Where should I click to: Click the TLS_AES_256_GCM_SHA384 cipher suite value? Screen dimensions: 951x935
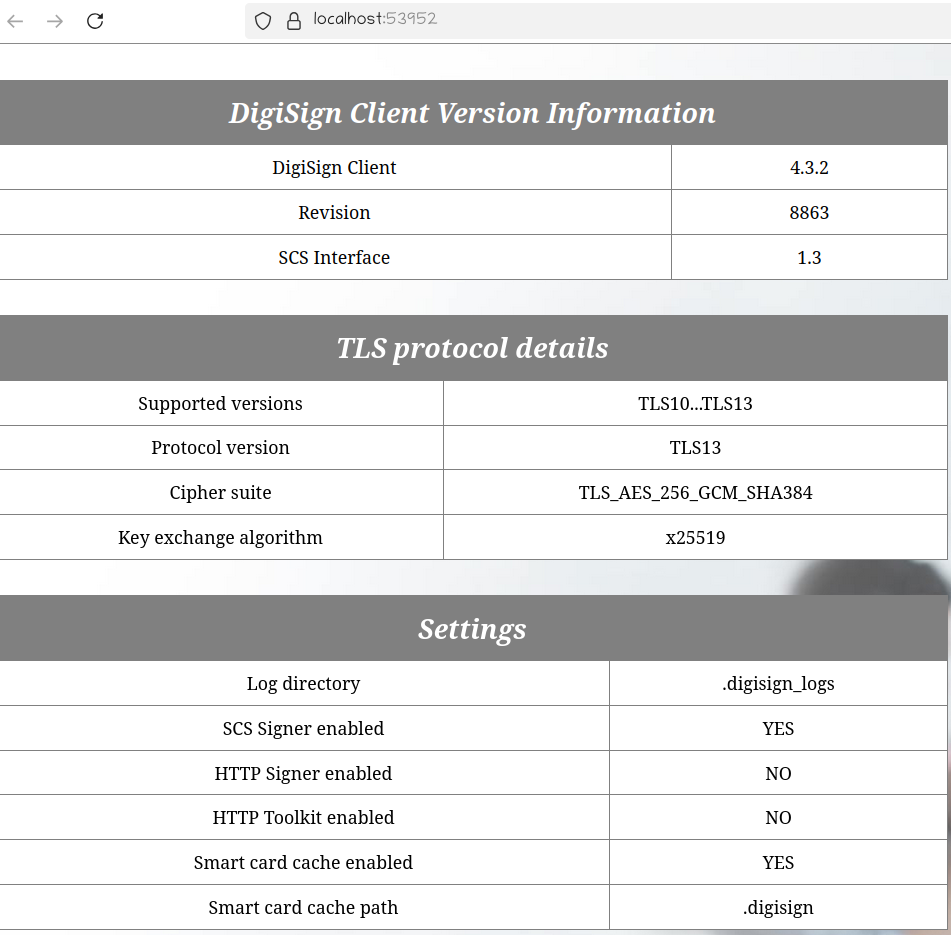695,493
